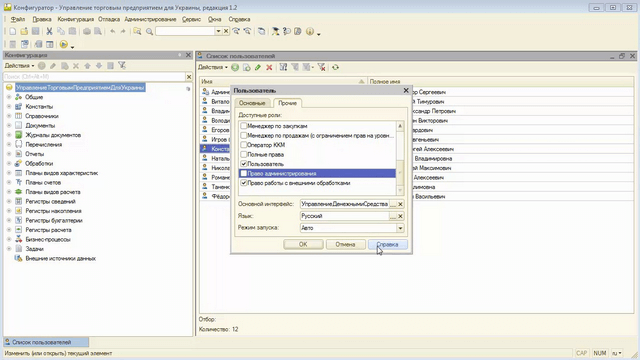Click the Отмена button

[x=345, y=244]
